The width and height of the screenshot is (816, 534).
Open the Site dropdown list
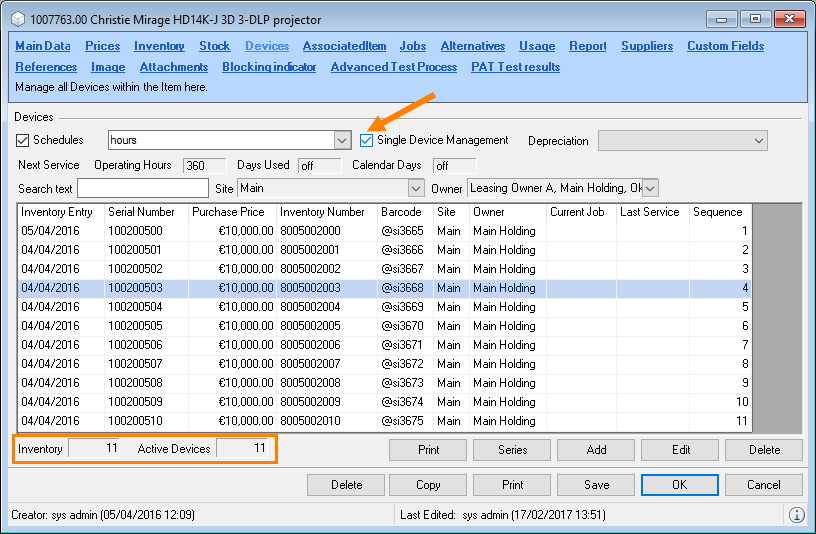416,188
